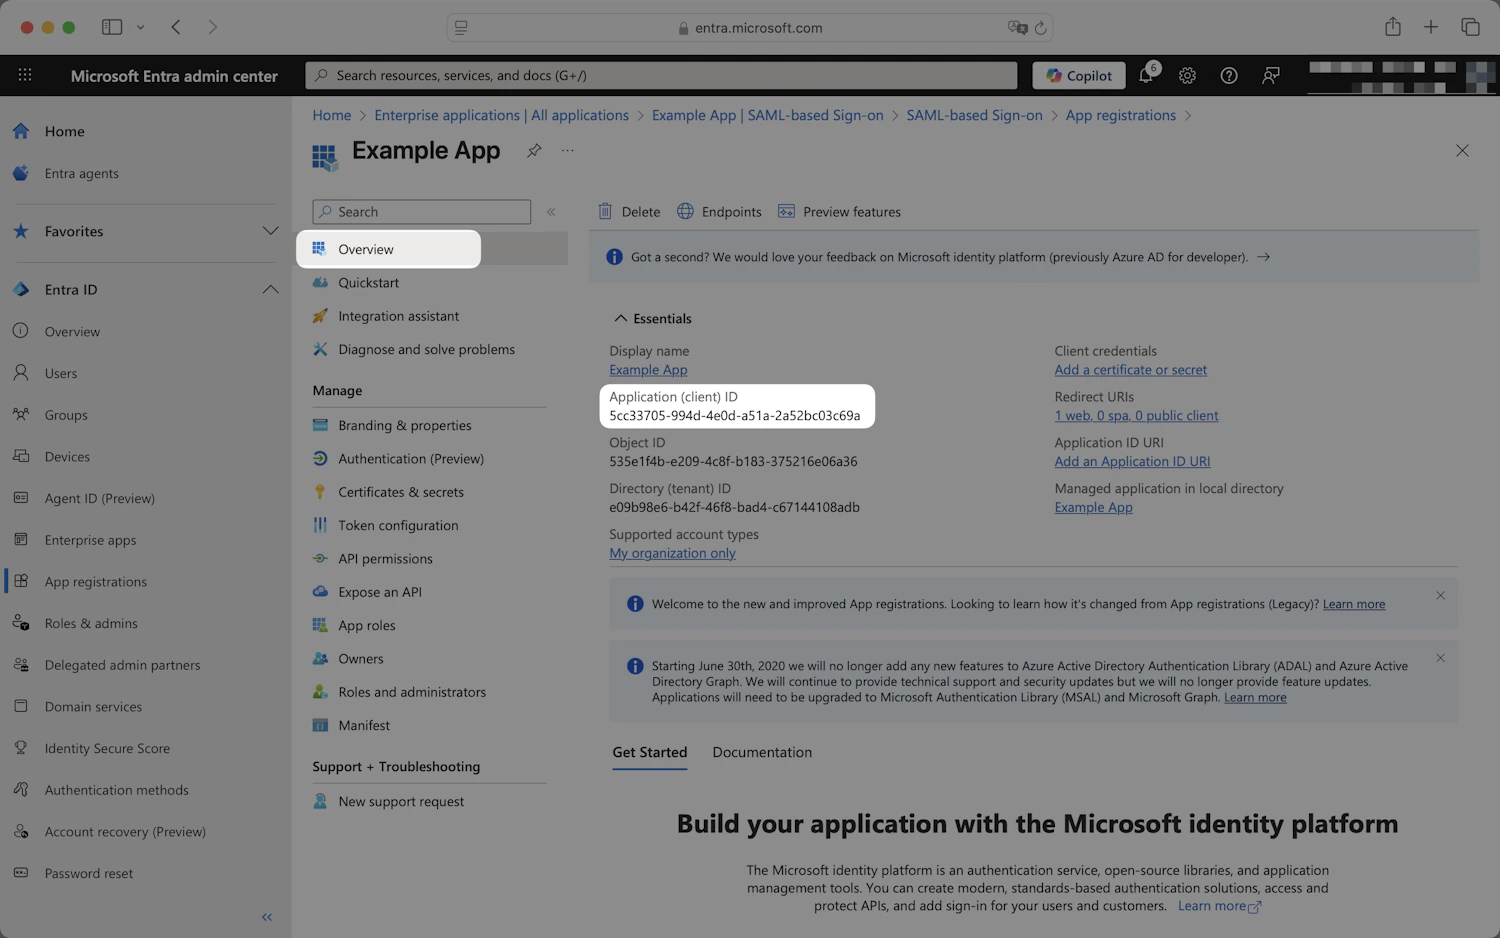Switch to the Documentation tab
This screenshot has width=1500, height=938.
(762, 752)
